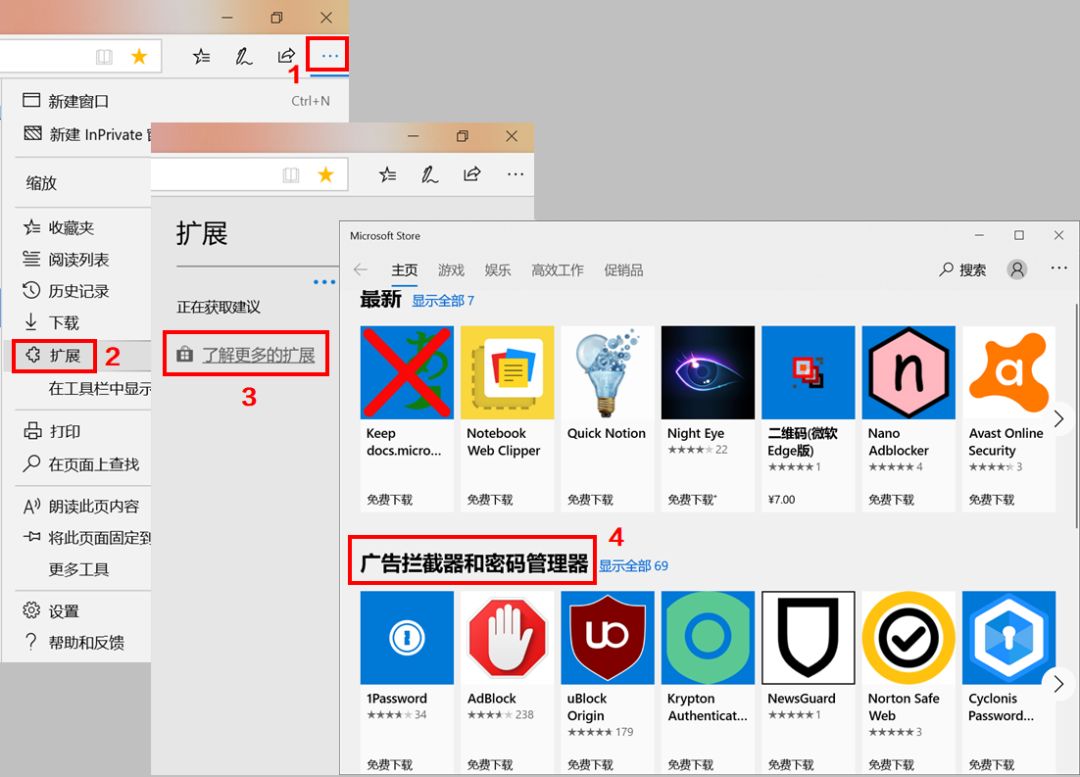Open the uBlock Origin extension thumbnail
This screenshot has height=777, width=1080.
pyautogui.click(x=606, y=637)
